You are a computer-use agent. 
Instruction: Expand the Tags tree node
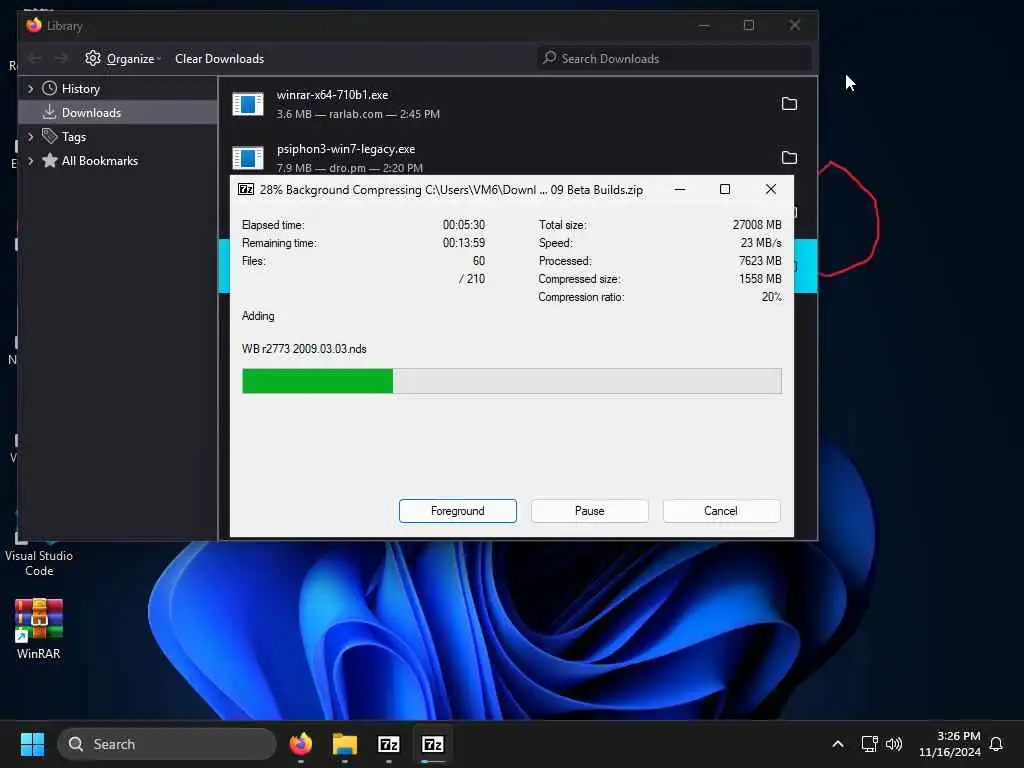30,136
